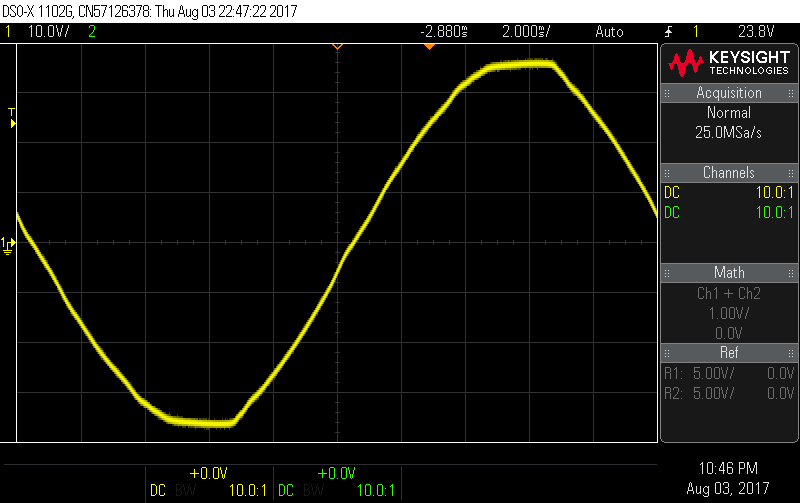Click the trigger source 1 label
Image resolution: width=800 pixels, height=503 pixels.
pos(696,32)
